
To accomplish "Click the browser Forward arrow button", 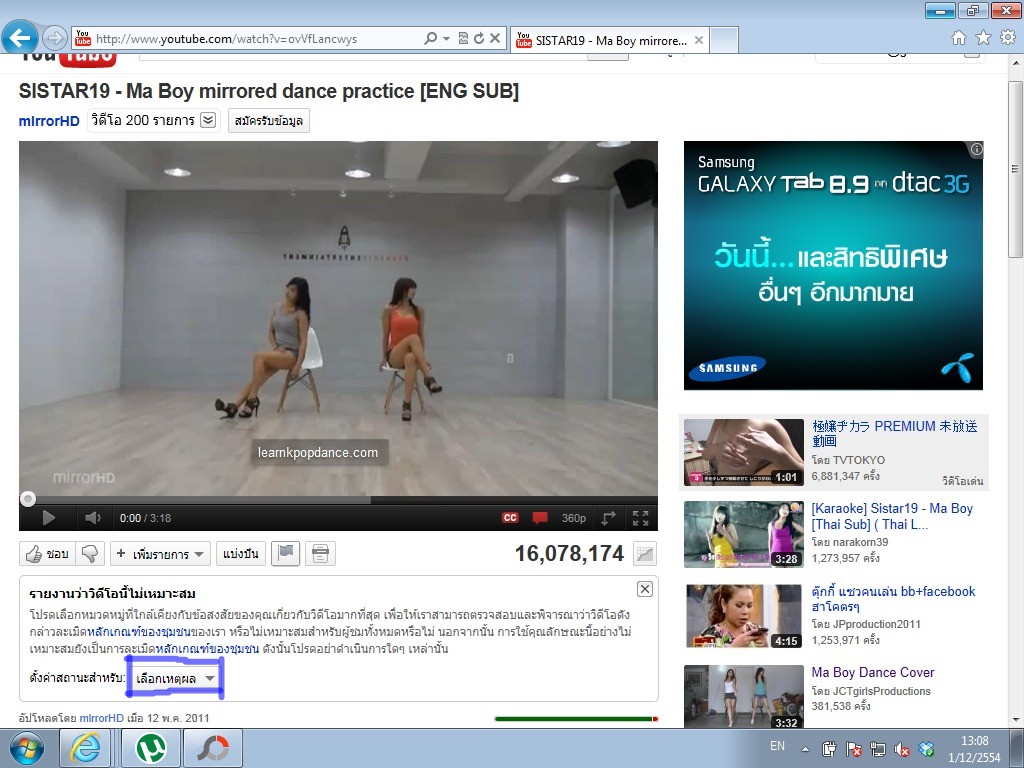I will (x=55, y=38).
